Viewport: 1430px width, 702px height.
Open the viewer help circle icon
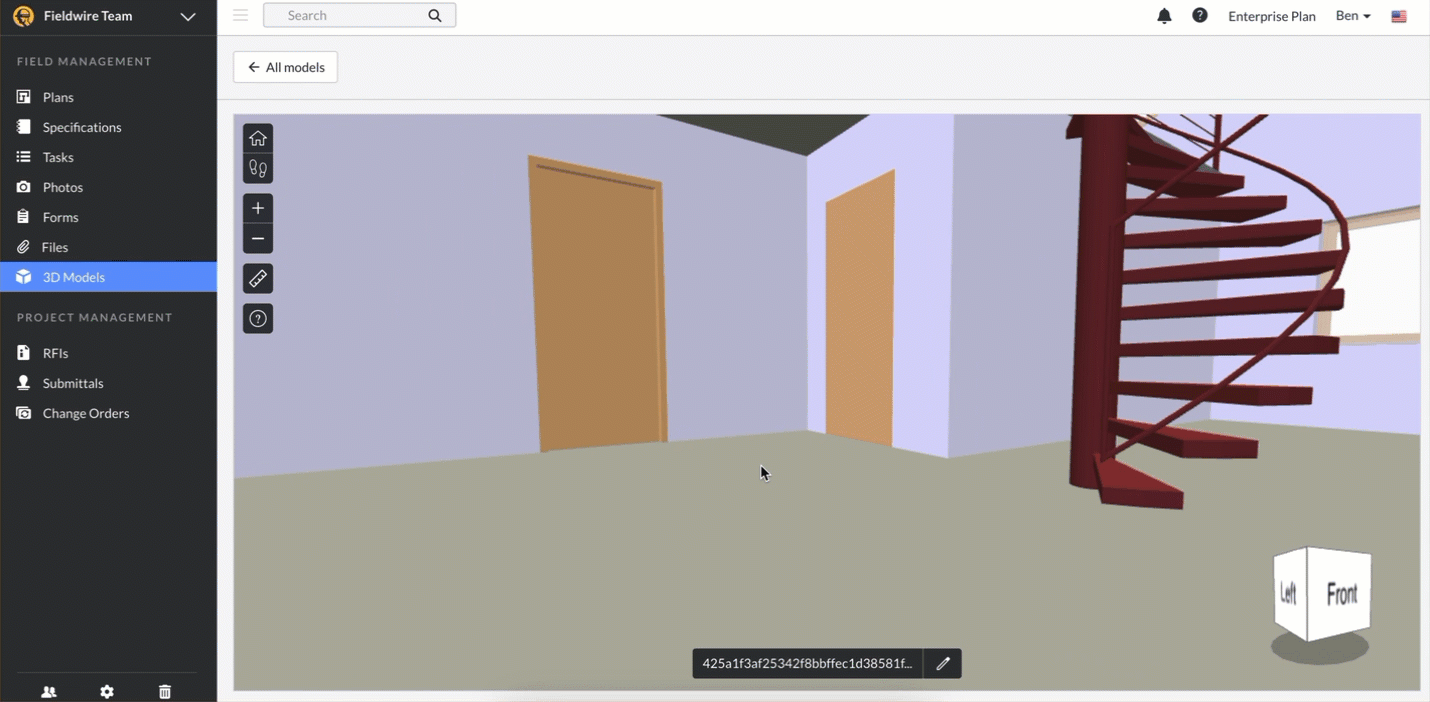coord(257,318)
